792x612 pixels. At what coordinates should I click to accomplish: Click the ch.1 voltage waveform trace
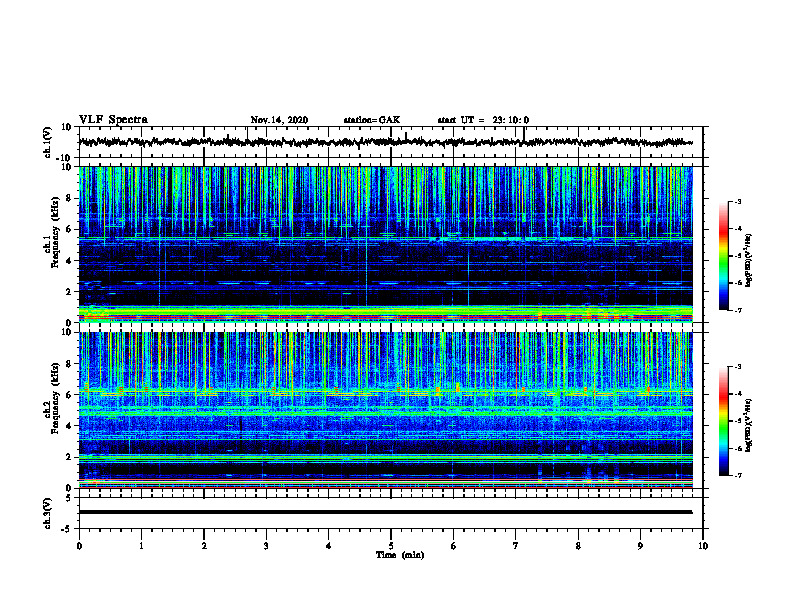point(385,142)
